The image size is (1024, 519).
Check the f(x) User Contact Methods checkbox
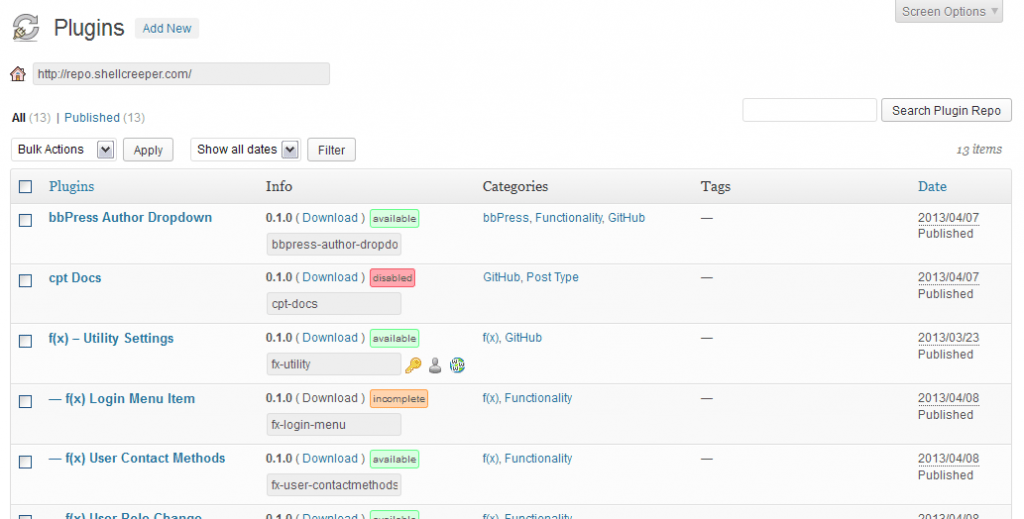click(25, 462)
